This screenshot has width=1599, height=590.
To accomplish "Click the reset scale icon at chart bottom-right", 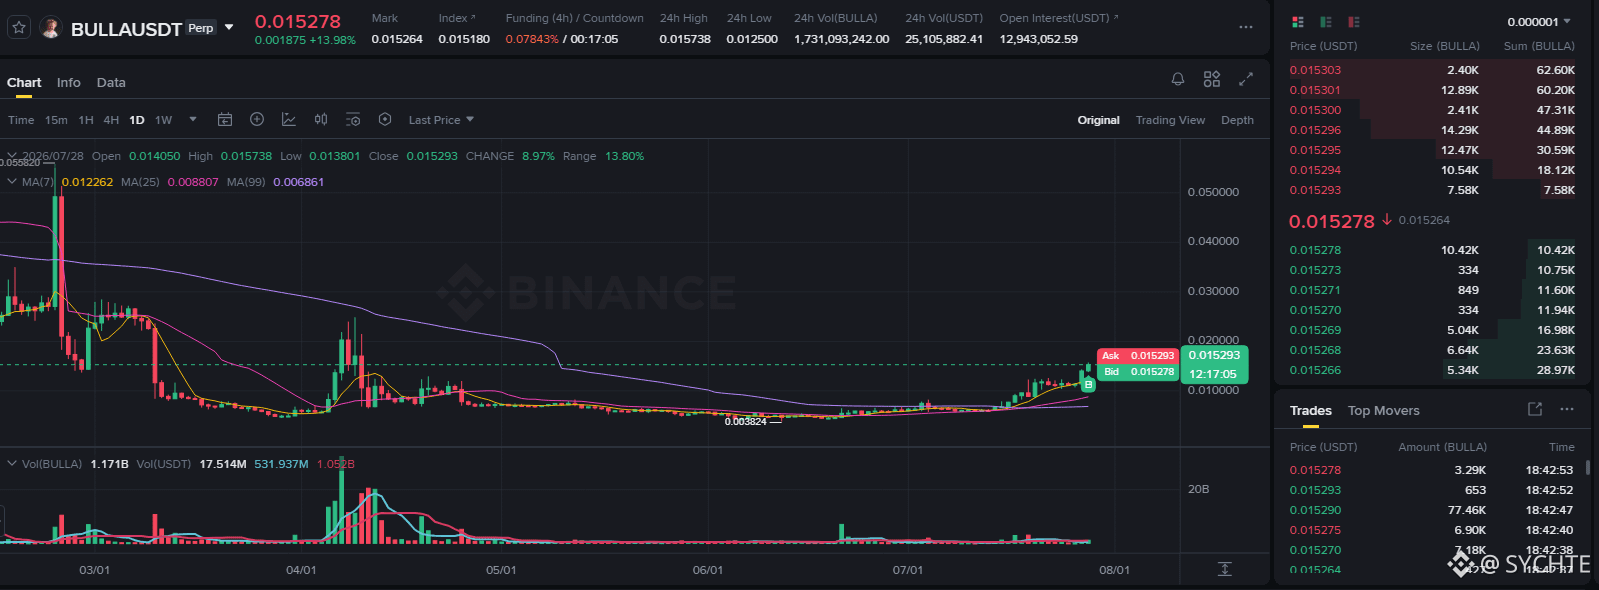I will pos(1225,569).
